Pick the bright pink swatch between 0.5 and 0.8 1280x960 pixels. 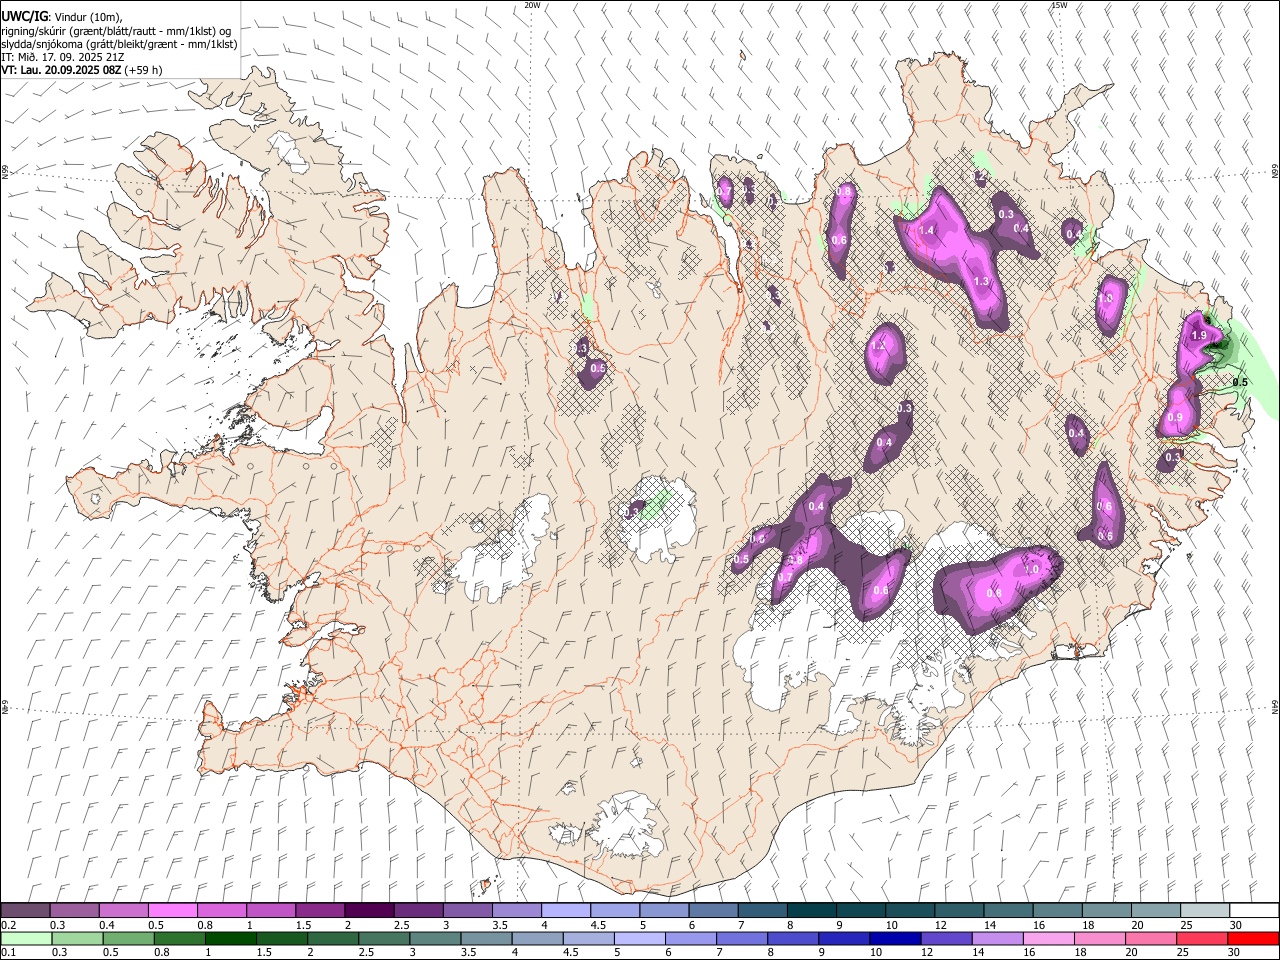coord(173,911)
